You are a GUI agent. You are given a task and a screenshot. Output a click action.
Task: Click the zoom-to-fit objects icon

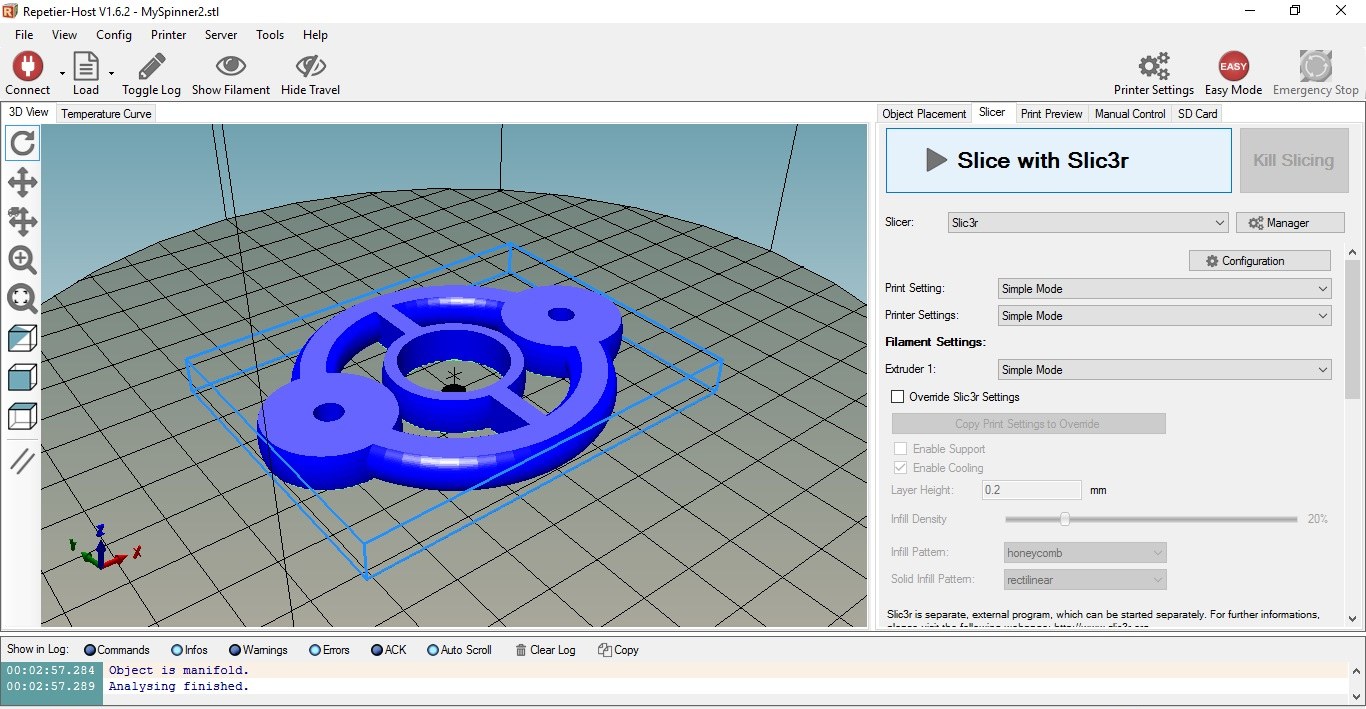[x=22, y=299]
